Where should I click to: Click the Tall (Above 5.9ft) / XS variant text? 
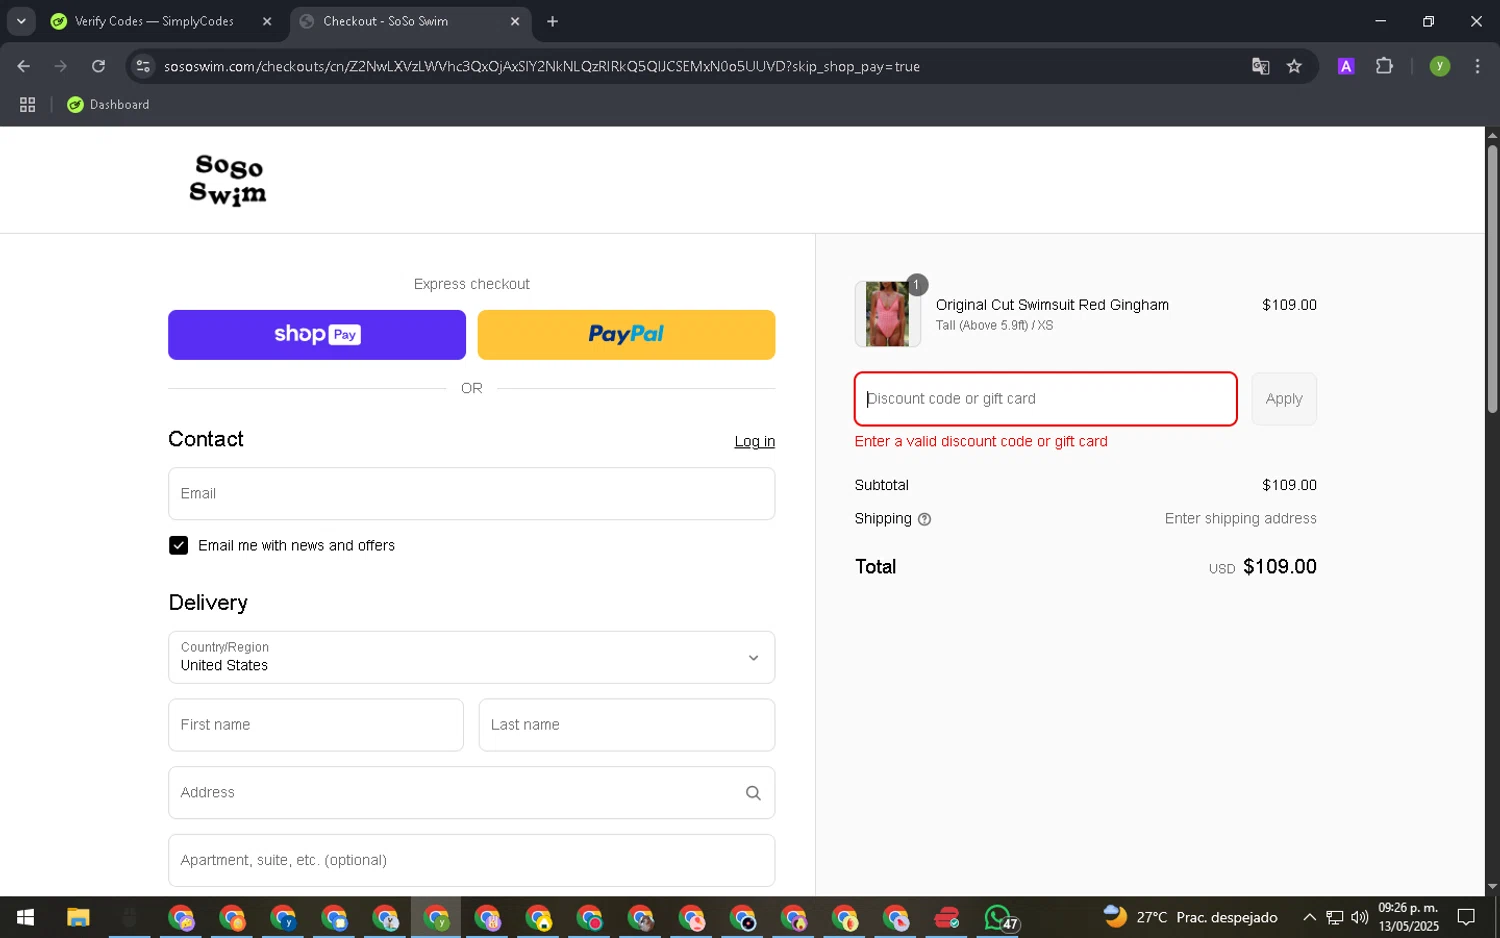coord(994,325)
